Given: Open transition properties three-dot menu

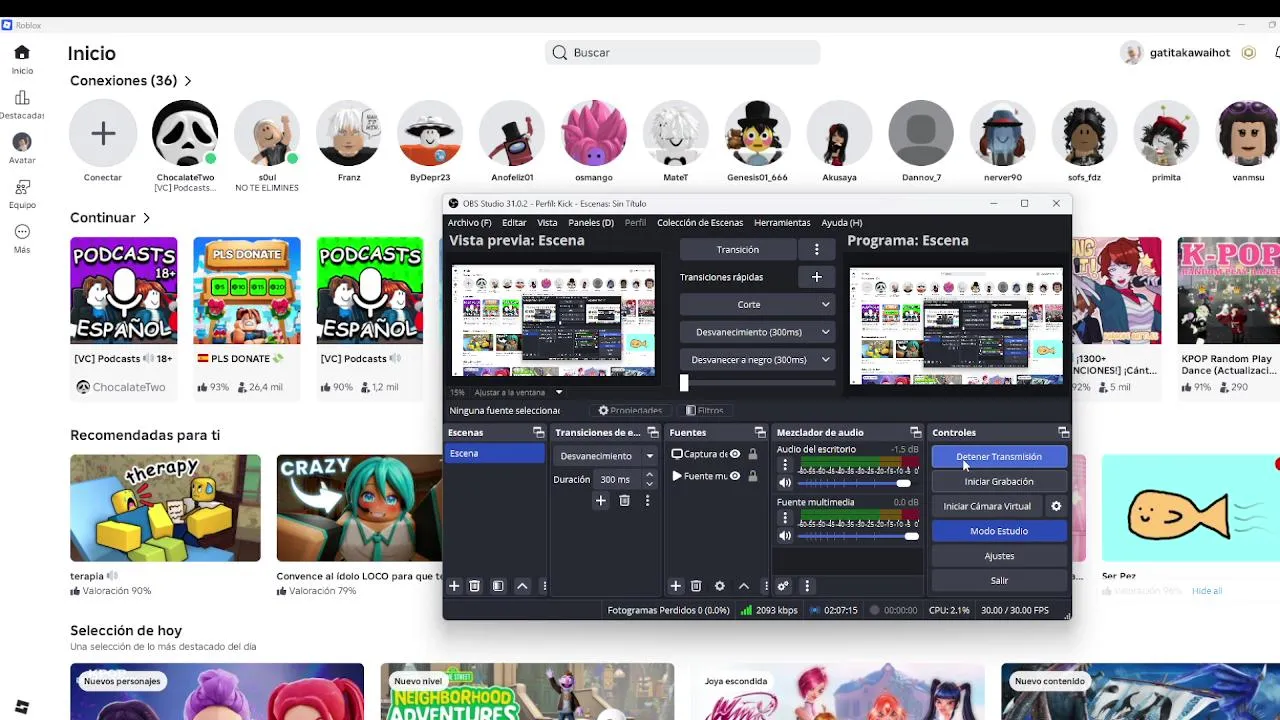Looking at the screenshot, I should pyautogui.click(x=647, y=500).
